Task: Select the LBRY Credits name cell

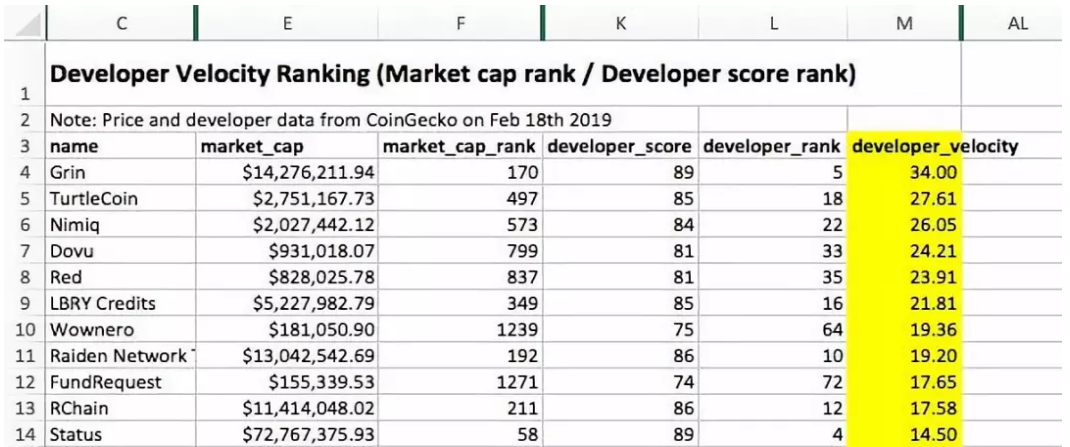Action: pyautogui.click(x=121, y=303)
